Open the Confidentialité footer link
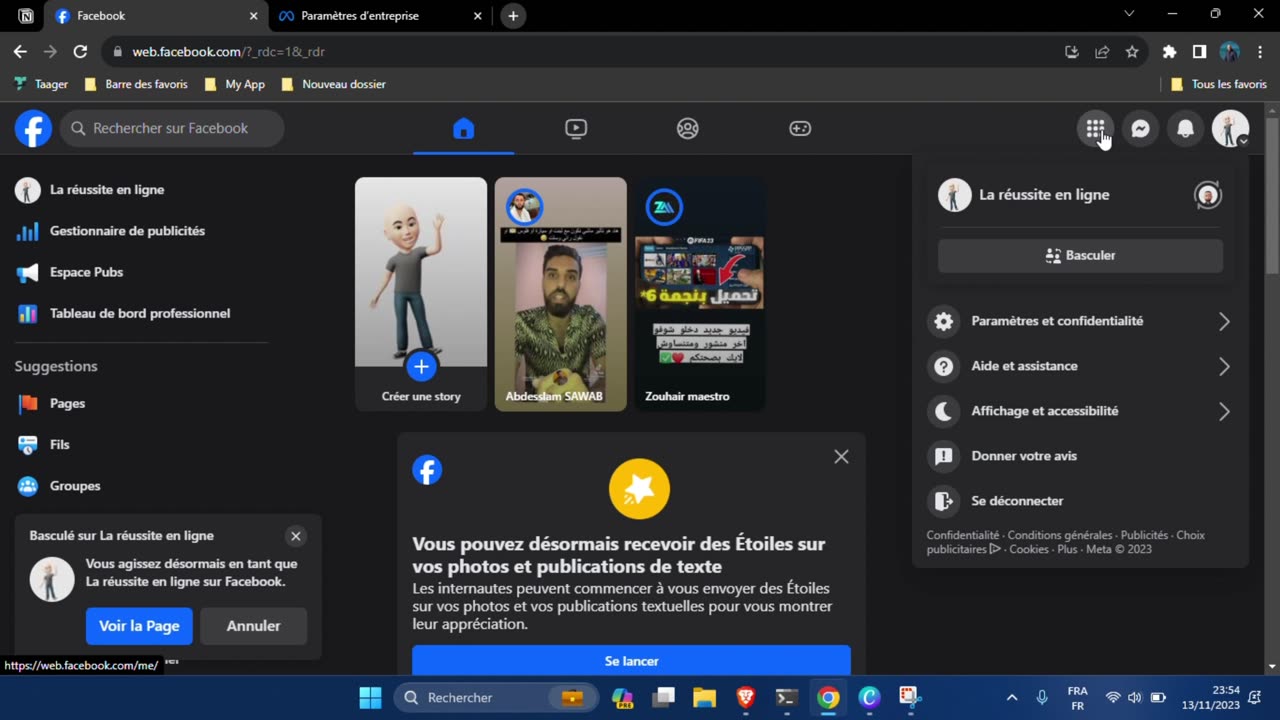 pyautogui.click(x=962, y=535)
